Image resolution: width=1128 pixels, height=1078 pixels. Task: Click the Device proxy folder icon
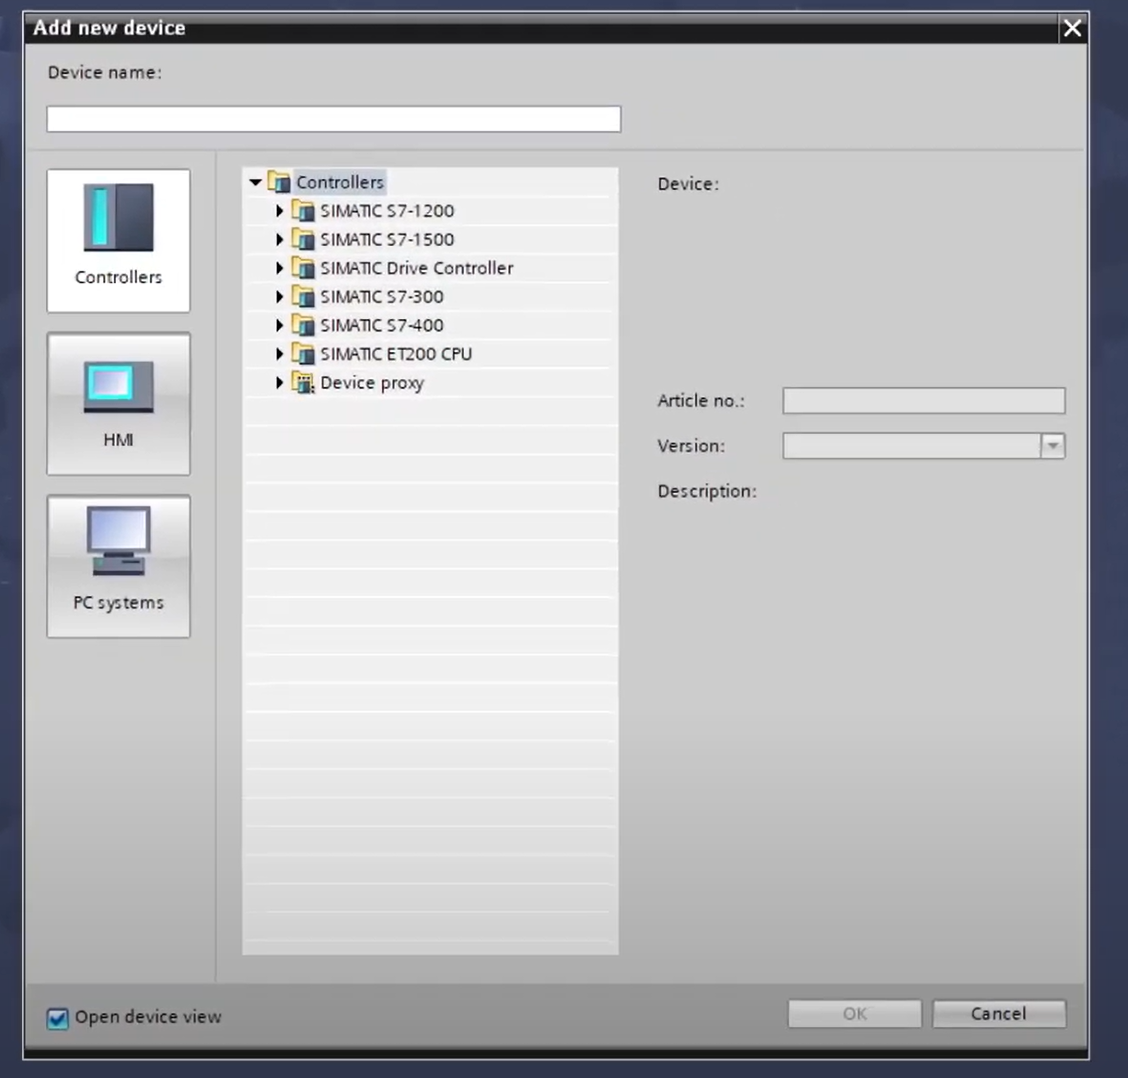[x=303, y=383]
